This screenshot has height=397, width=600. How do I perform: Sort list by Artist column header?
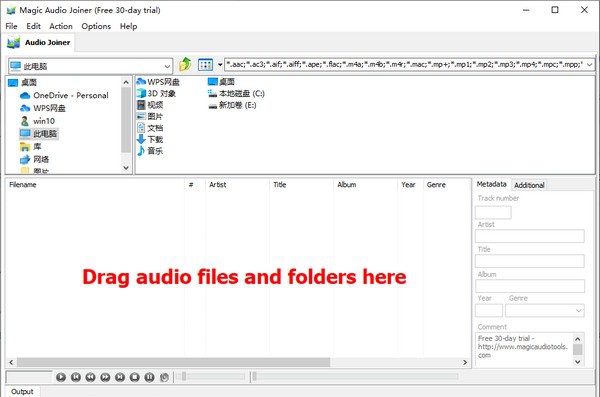(237, 185)
